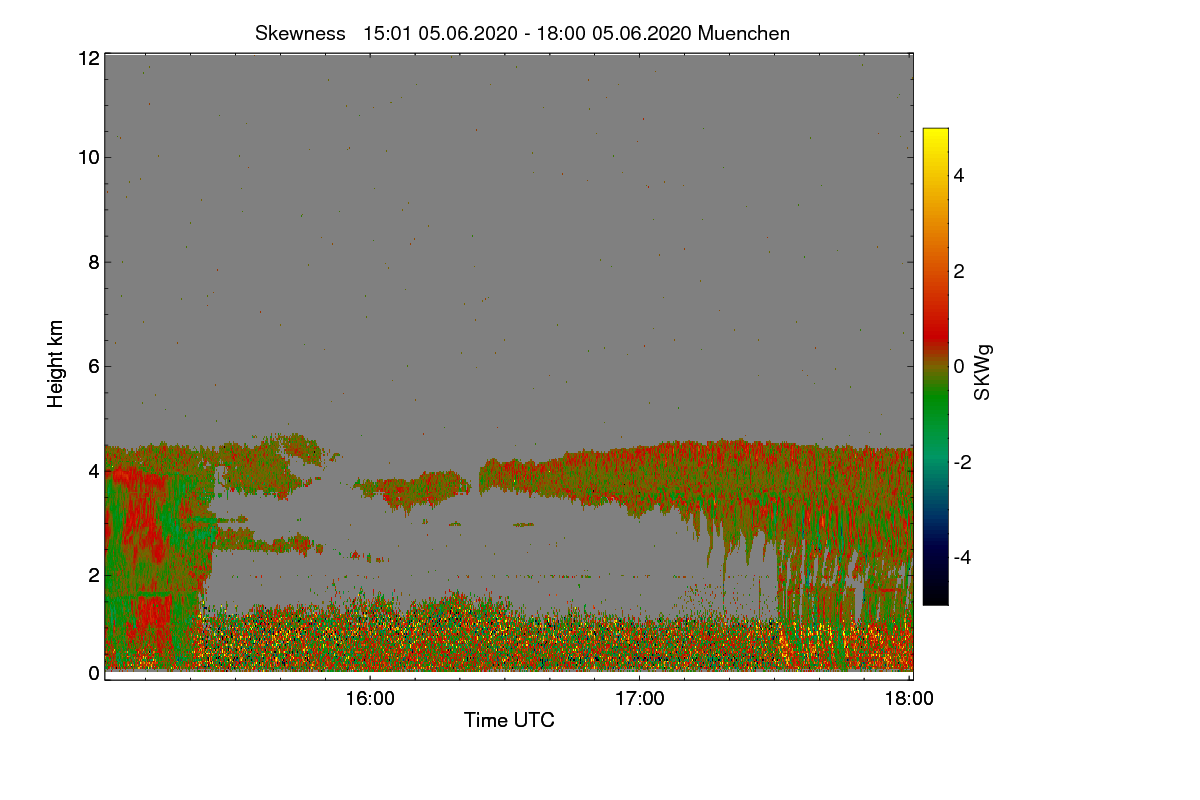Click the height tick label 4
This screenshot has width=1200, height=800.
click(94, 470)
